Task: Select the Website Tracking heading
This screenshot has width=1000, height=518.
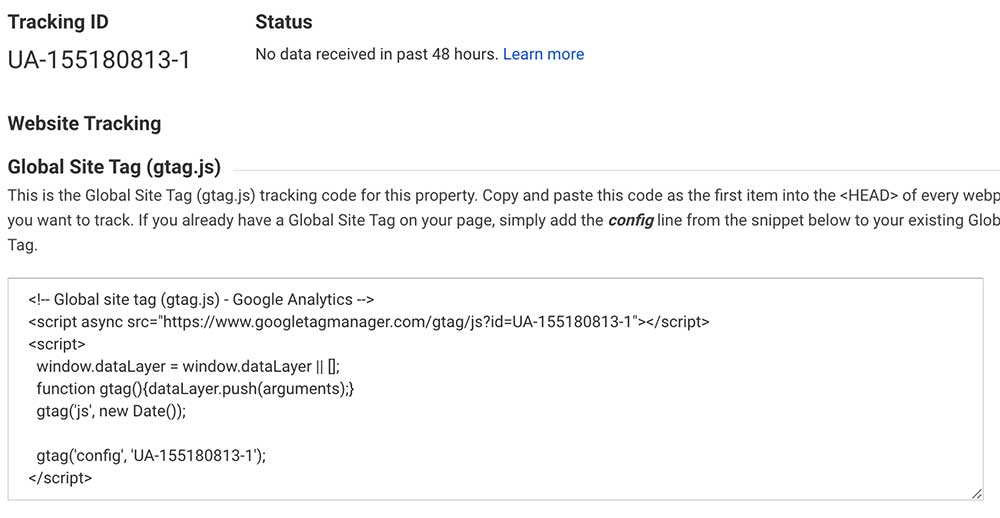Action: (x=84, y=123)
